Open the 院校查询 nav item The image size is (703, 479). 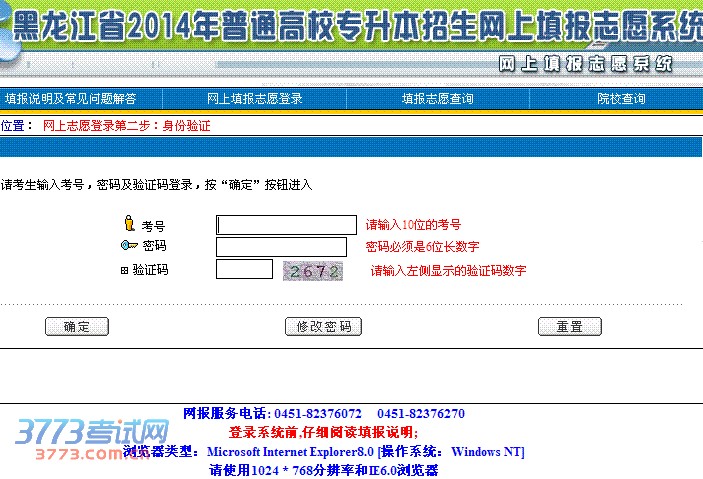tap(621, 99)
